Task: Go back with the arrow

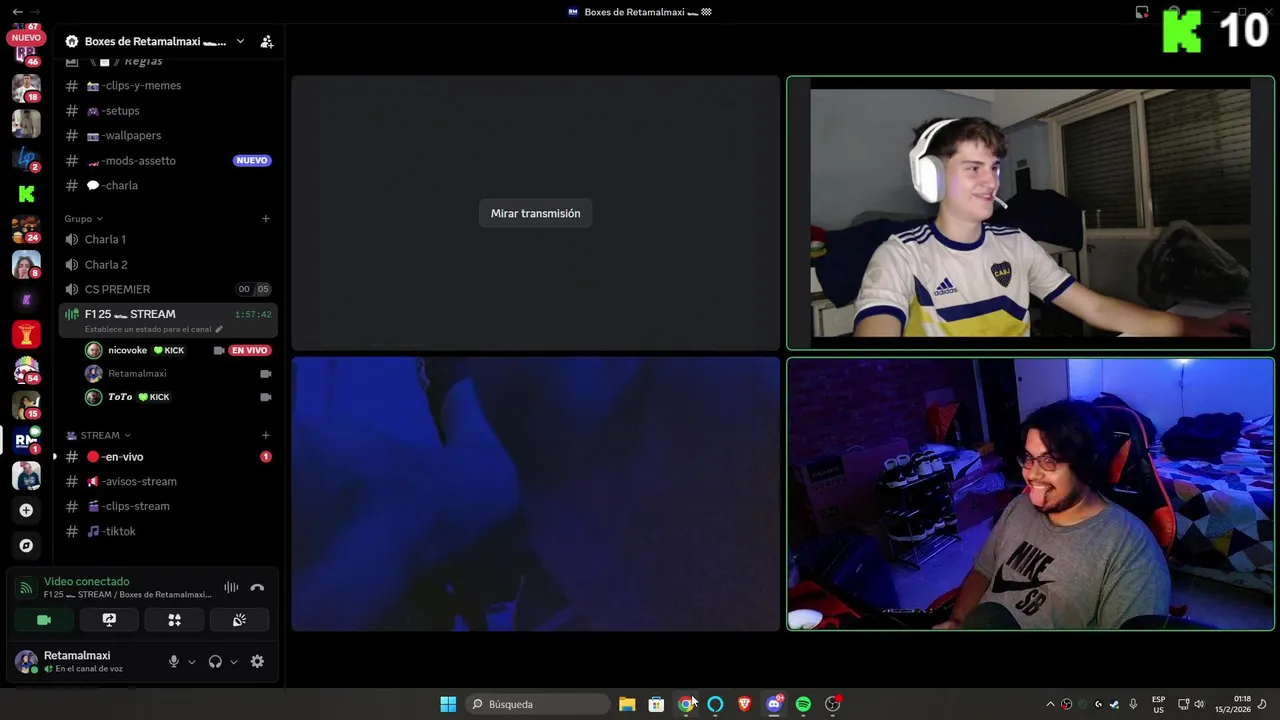Action: click(17, 12)
